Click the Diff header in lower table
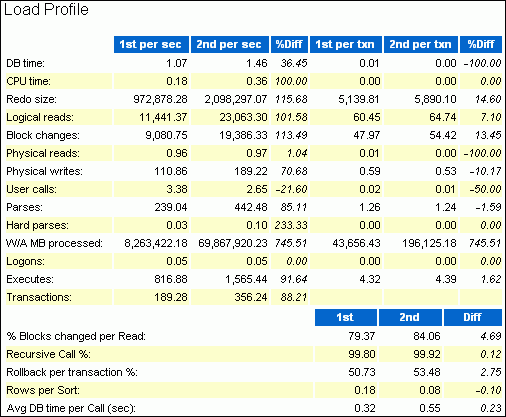This screenshot has width=506, height=417. 473,317
